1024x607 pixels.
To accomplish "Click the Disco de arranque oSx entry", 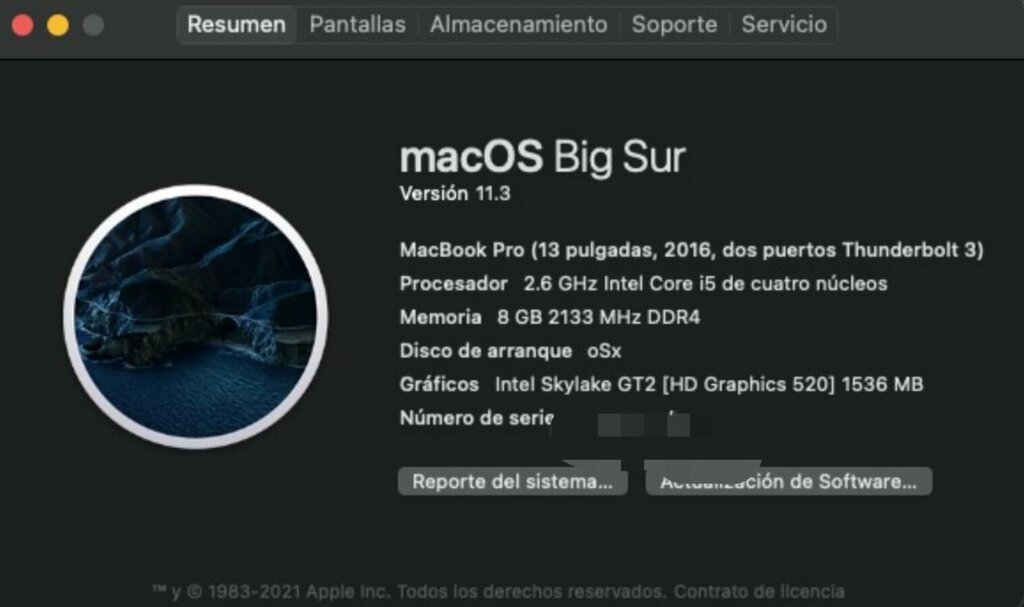I will coord(510,351).
